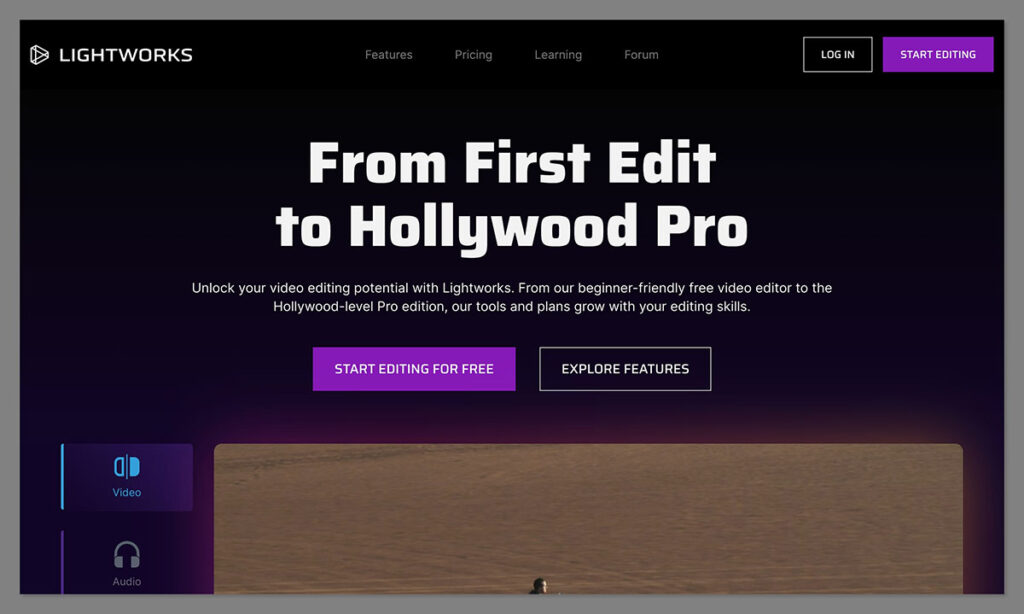The width and height of the screenshot is (1024, 614).
Task: Click the 'Unlock your video editing potential' paragraph
Action: pos(512,297)
